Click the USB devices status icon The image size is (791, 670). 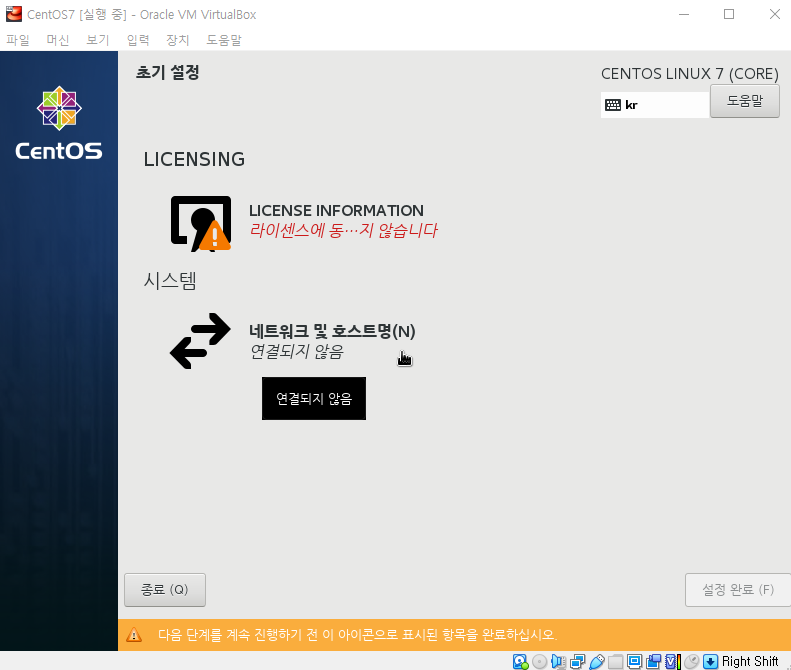[597, 661]
